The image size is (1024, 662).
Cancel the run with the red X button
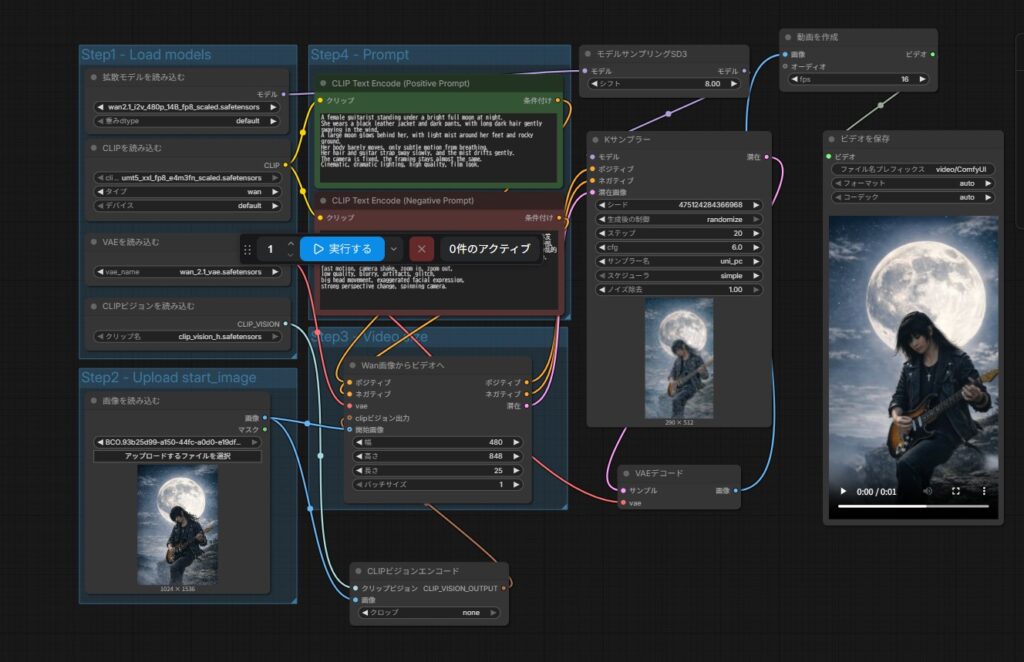(422, 249)
